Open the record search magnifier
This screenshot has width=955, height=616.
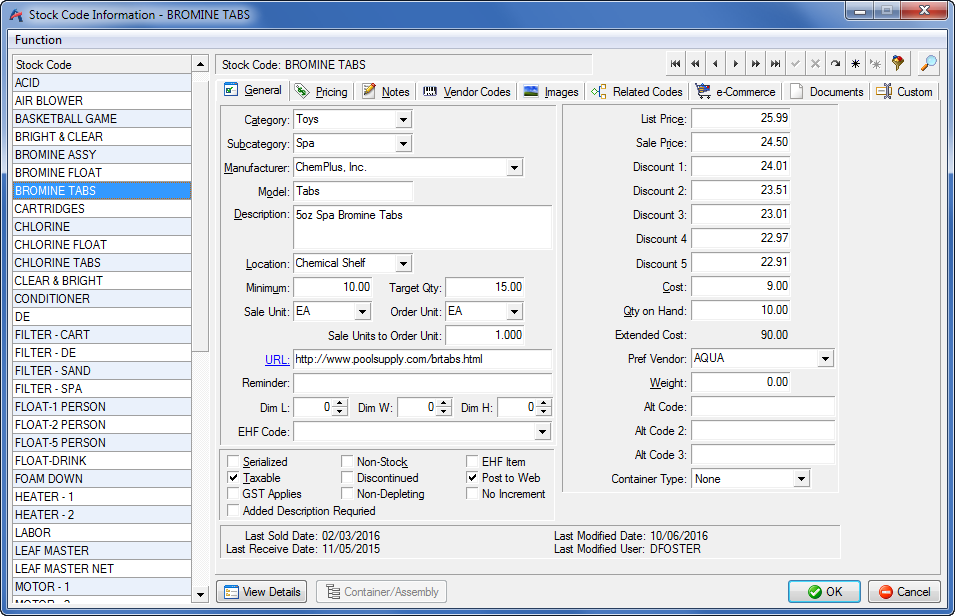(928, 63)
